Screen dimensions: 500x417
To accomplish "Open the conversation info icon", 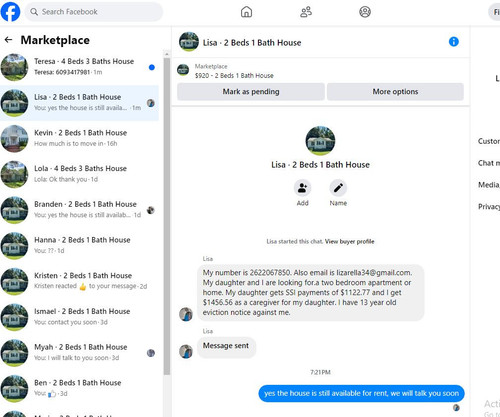I will tap(454, 42).
